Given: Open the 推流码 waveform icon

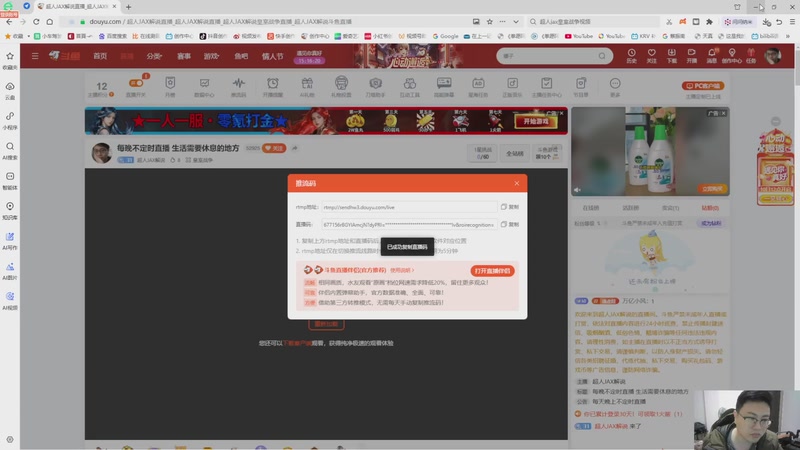Looking at the screenshot, I should [238, 86].
